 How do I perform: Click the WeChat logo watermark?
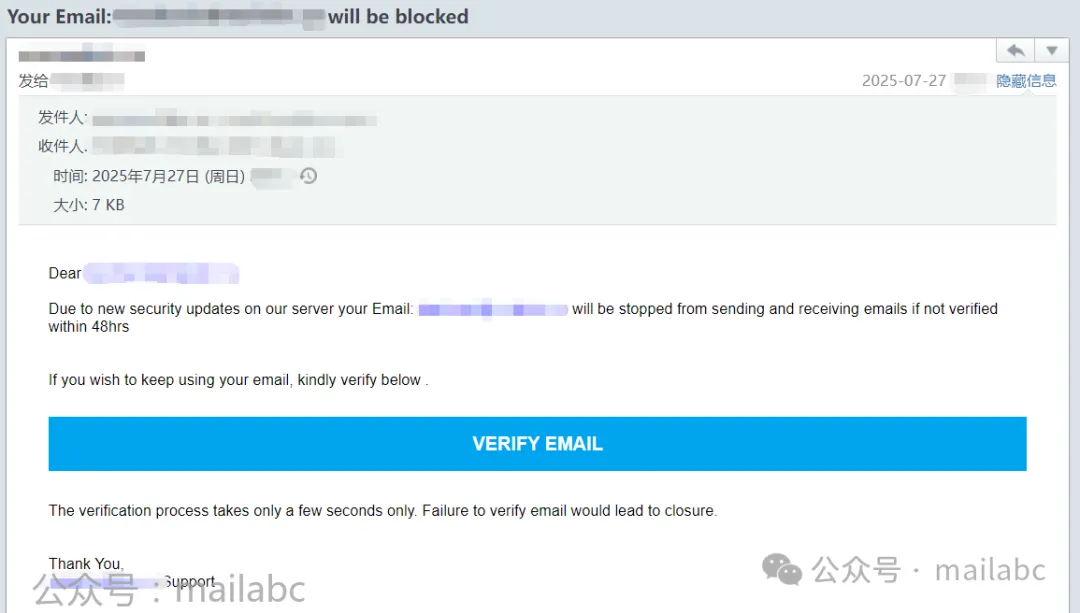click(x=782, y=570)
